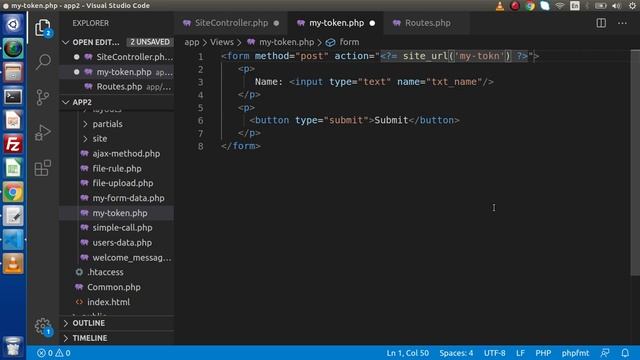Change end of line sequence 'LF'
The image size is (640, 360).
pyautogui.click(x=520, y=353)
